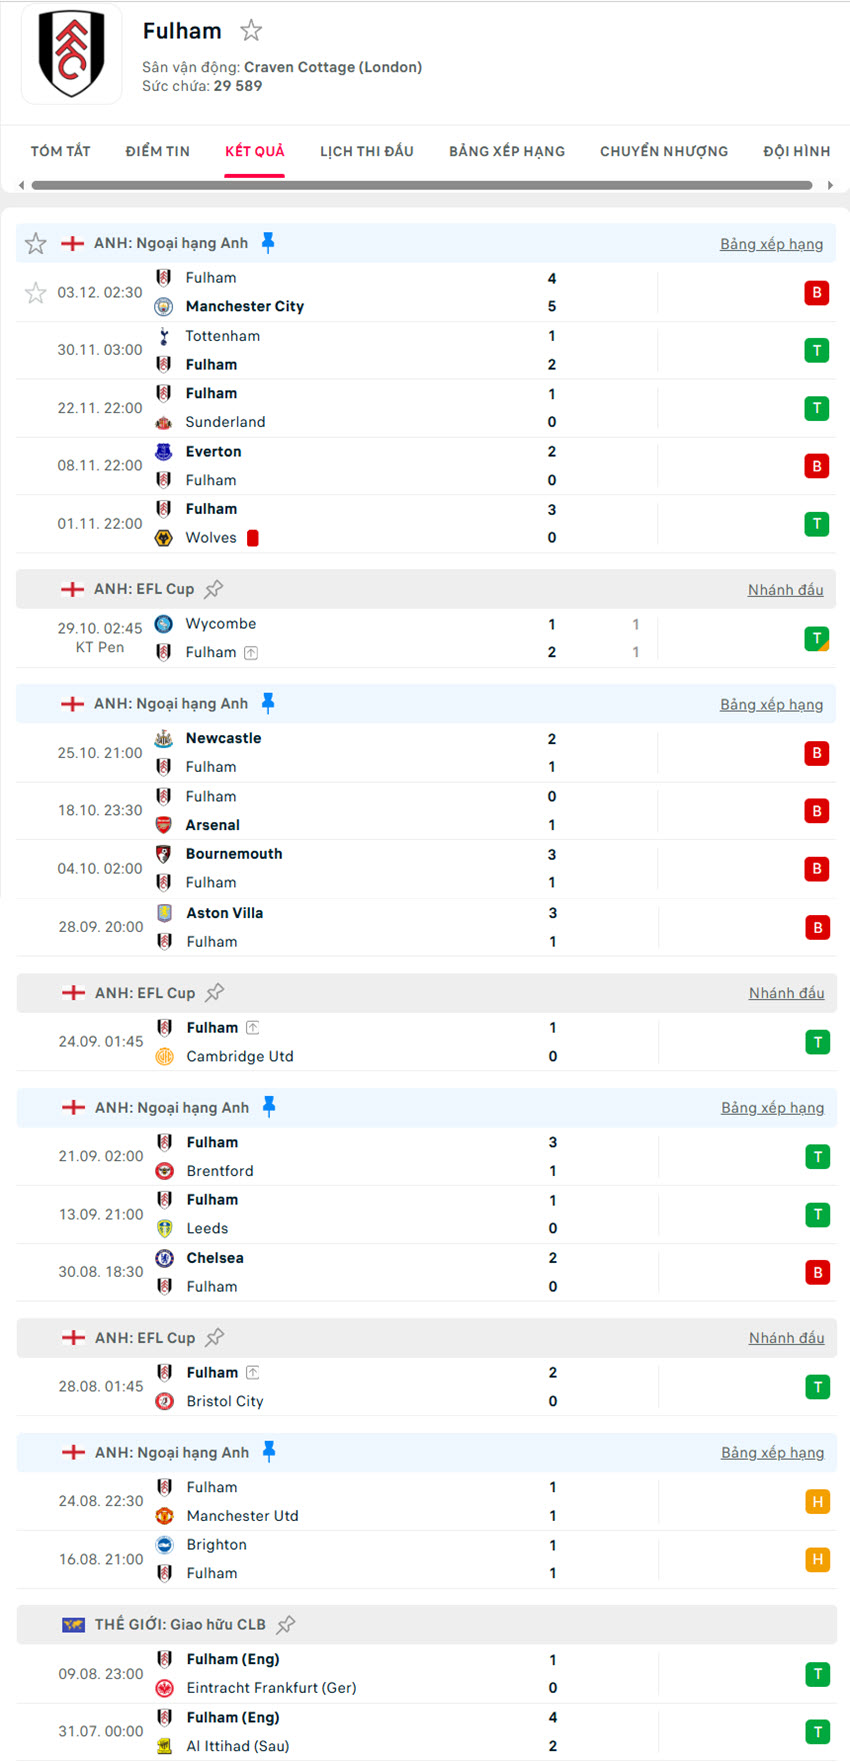Pin the first EFL Cup section
Viewport: 850px width, 1762px height.
point(214,589)
